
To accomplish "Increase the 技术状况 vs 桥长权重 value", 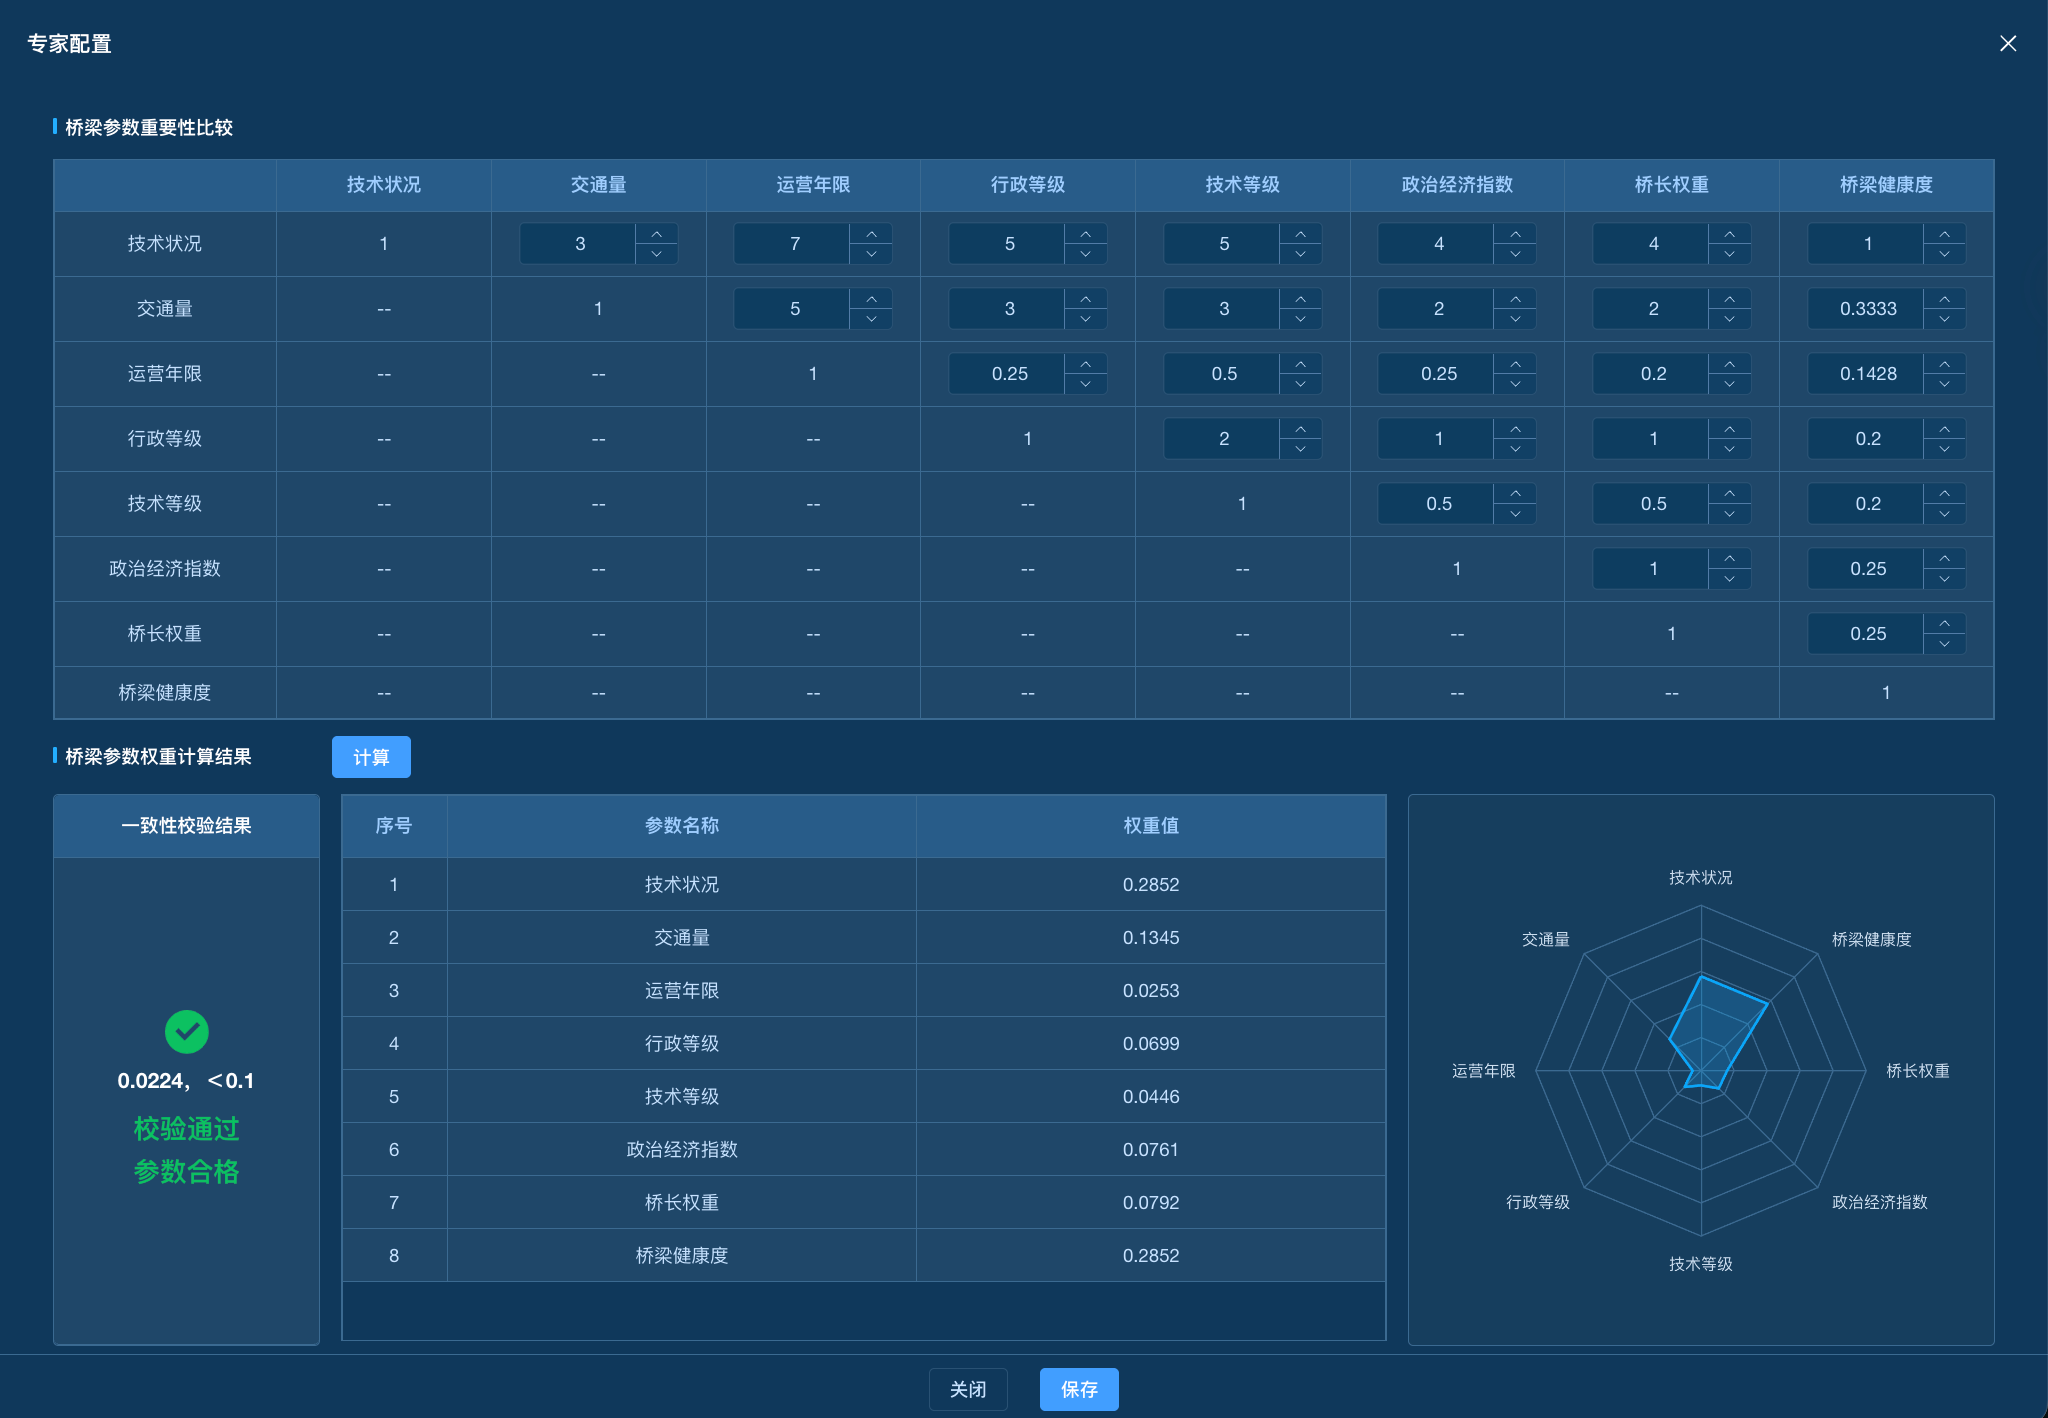I will (1730, 234).
